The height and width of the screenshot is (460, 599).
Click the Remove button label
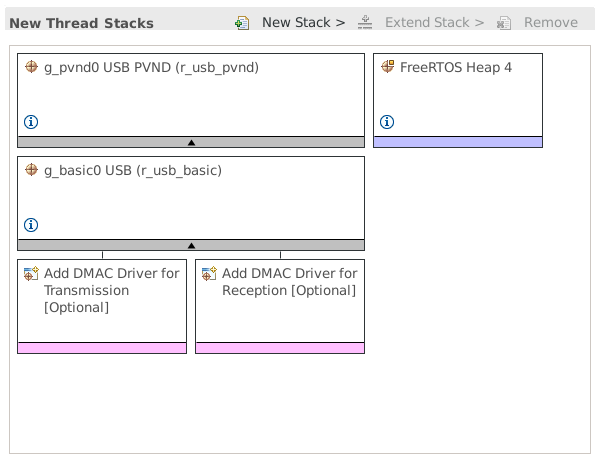tap(550, 23)
